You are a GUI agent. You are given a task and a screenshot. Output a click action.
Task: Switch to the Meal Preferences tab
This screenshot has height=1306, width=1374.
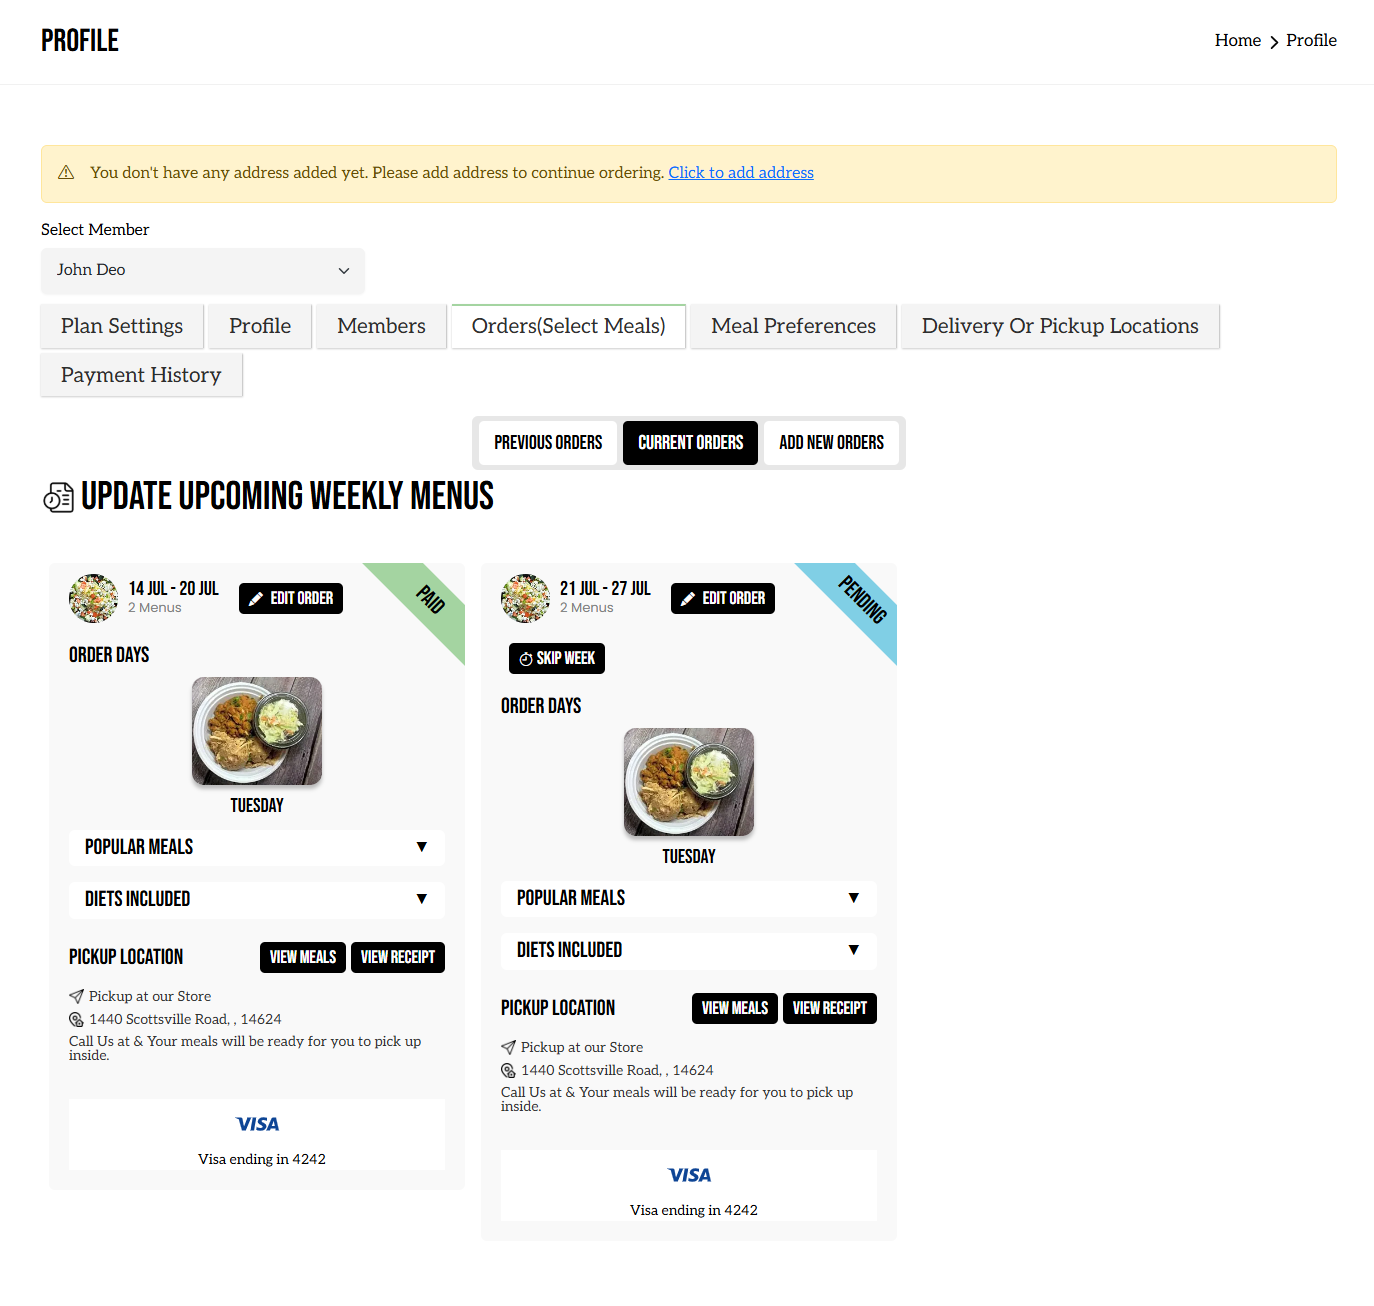click(x=792, y=326)
